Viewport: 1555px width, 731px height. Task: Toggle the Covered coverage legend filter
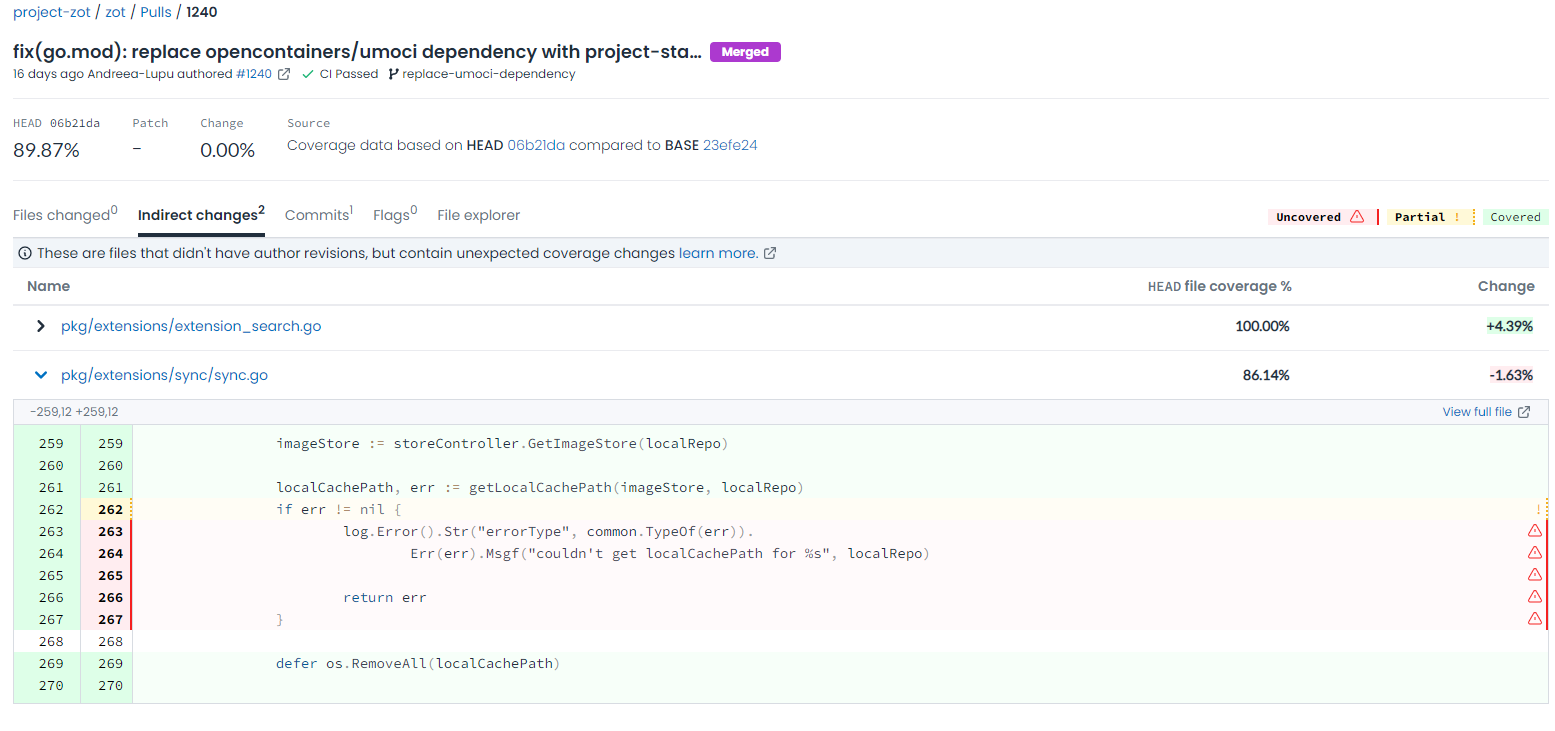1515,216
